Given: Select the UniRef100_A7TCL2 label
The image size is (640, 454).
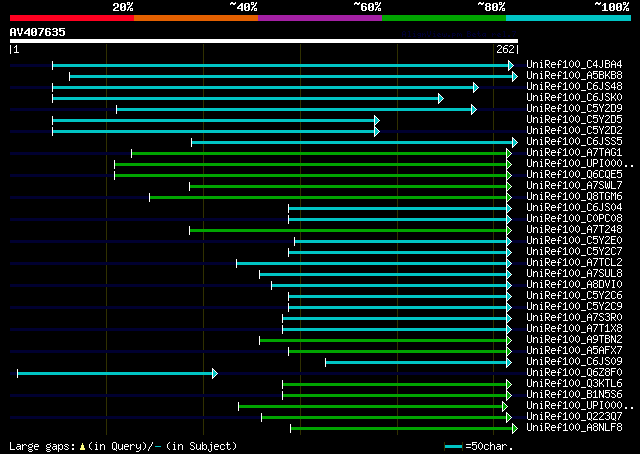Looking at the screenshot, I should click(x=574, y=263).
